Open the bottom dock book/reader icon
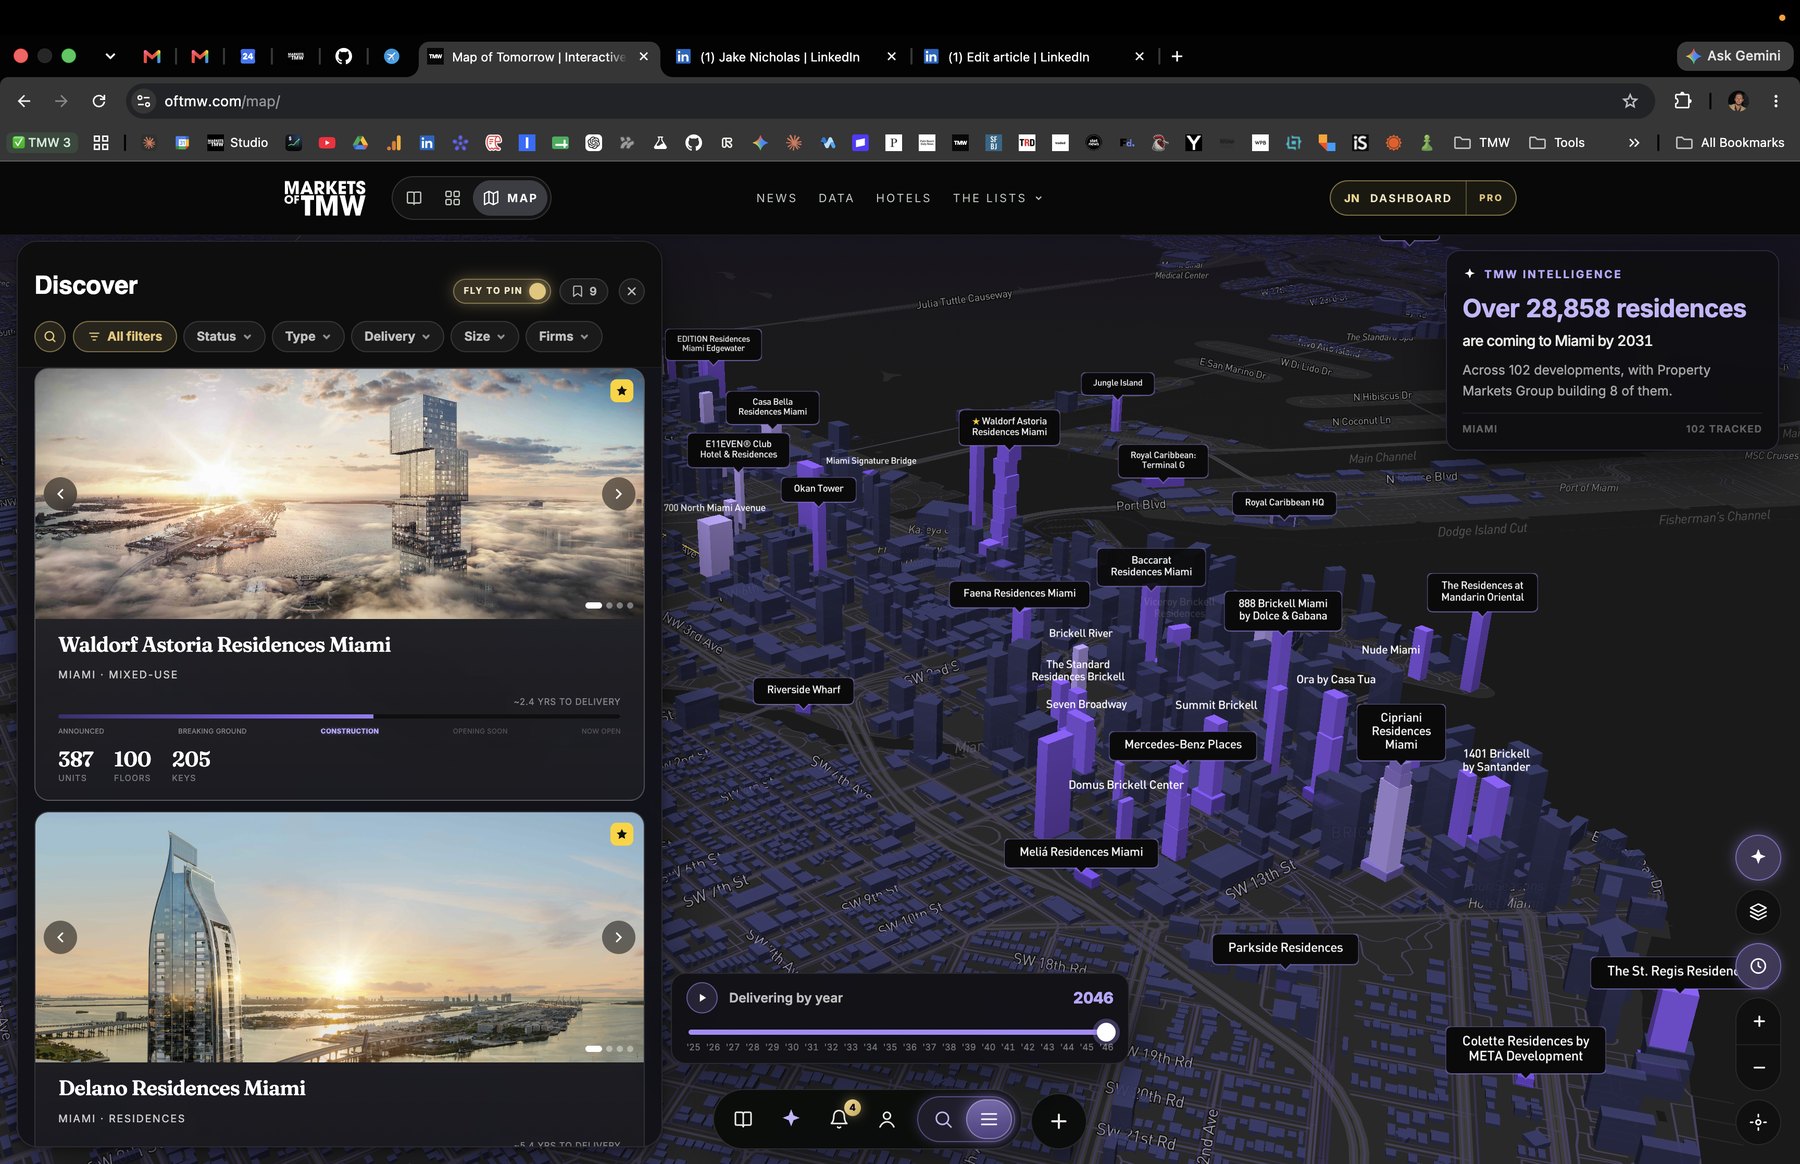 click(x=743, y=1119)
